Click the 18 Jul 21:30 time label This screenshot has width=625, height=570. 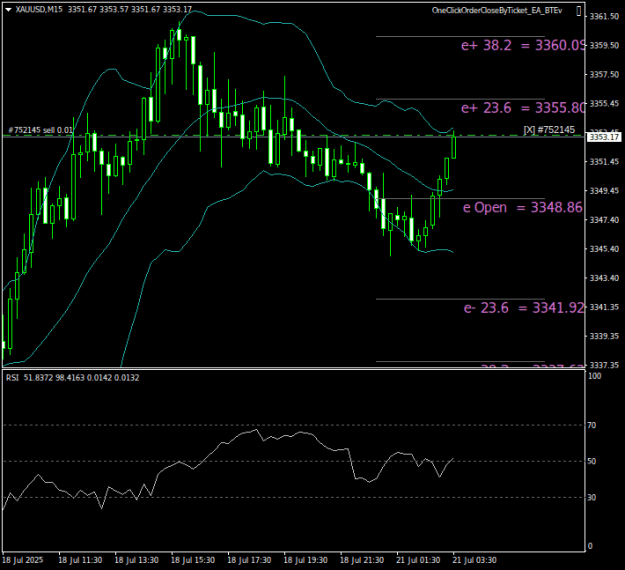tap(362, 560)
